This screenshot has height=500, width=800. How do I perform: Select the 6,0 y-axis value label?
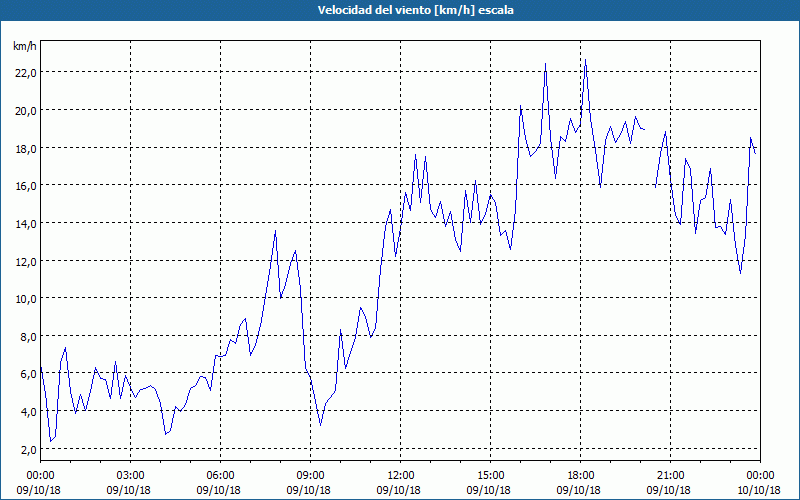[x=28, y=374]
